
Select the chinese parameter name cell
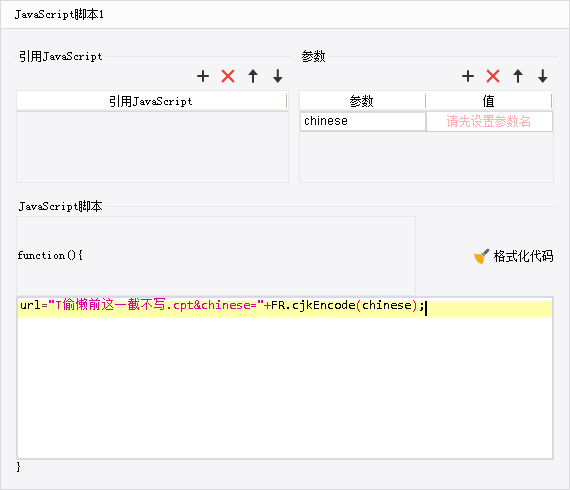click(363, 121)
